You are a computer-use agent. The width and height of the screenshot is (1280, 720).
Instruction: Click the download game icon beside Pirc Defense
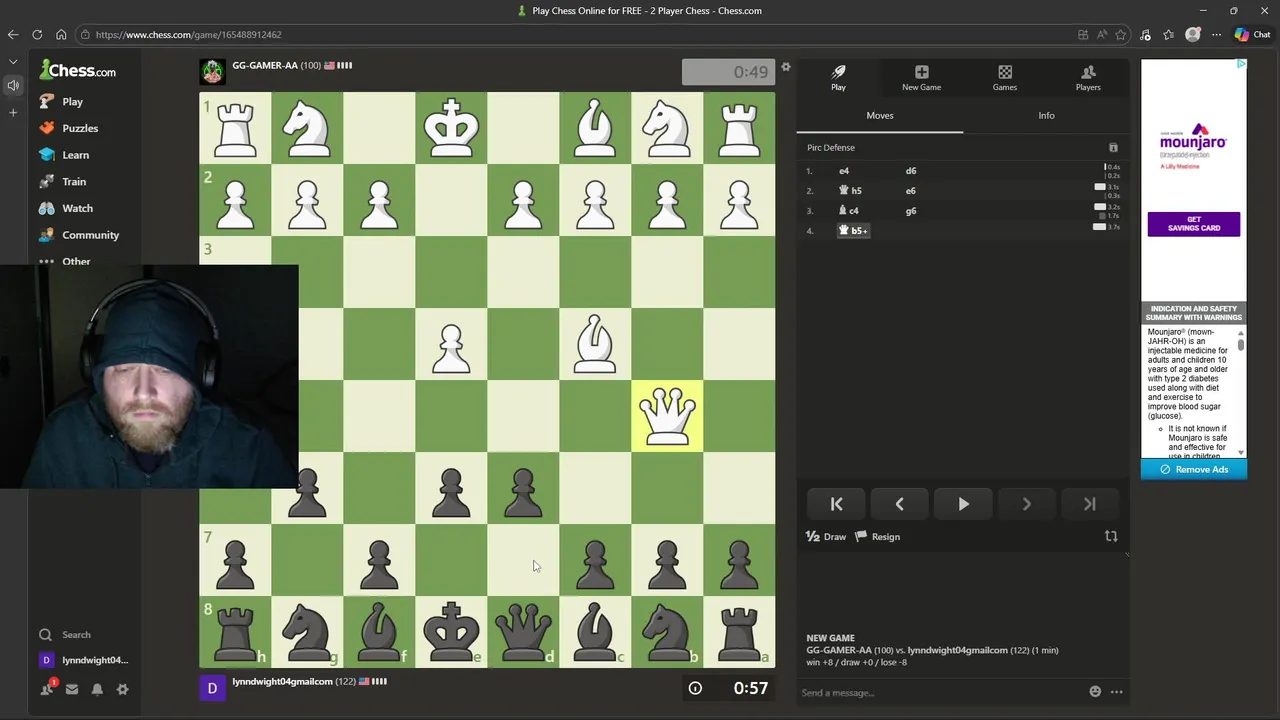coord(1113,148)
